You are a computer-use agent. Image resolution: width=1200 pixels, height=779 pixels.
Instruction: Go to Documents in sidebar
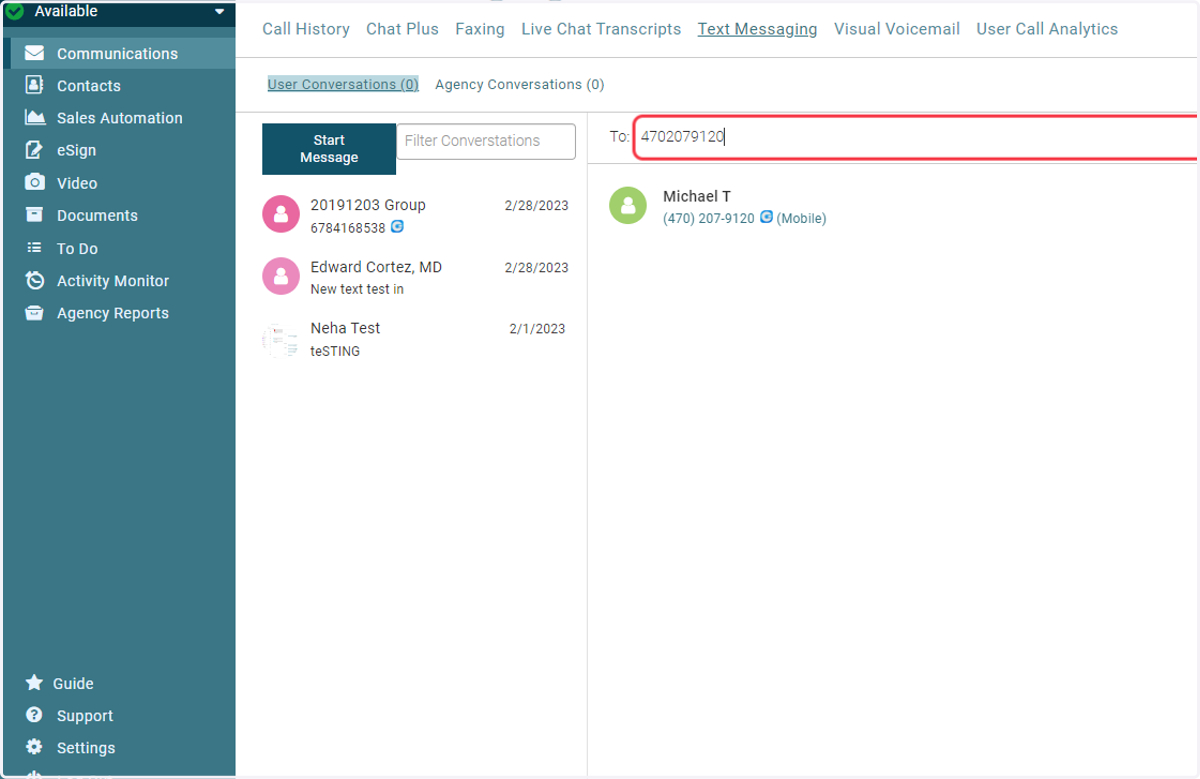[97, 215]
